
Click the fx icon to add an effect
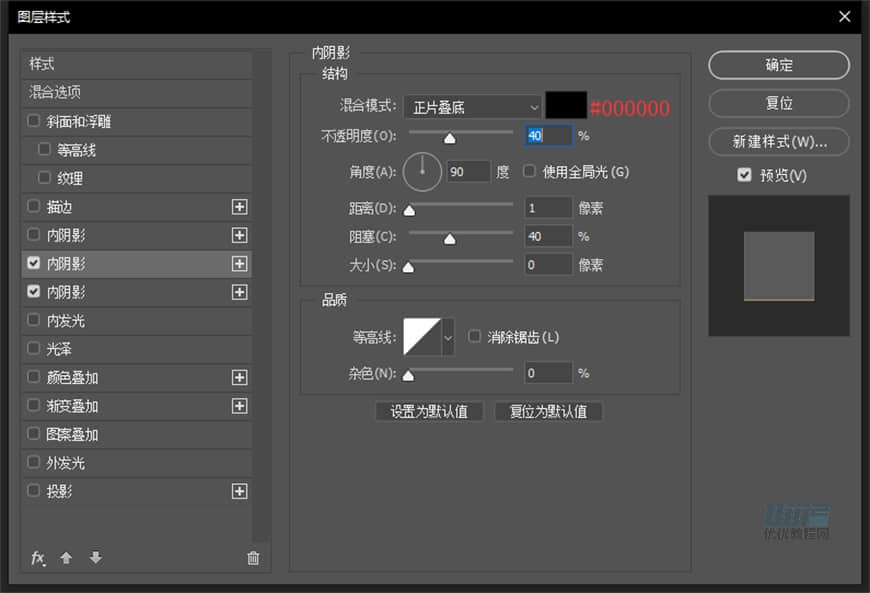pos(37,558)
